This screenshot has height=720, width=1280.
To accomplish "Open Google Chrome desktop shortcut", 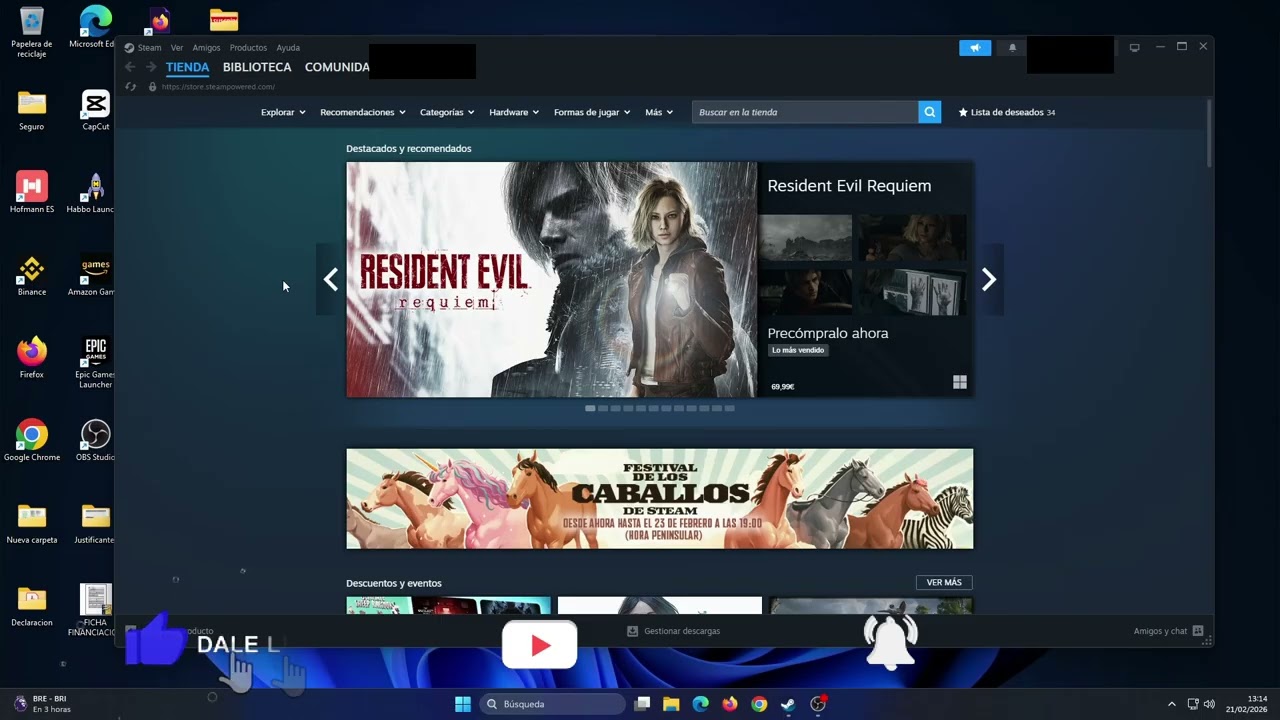I will tap(32, 440).
